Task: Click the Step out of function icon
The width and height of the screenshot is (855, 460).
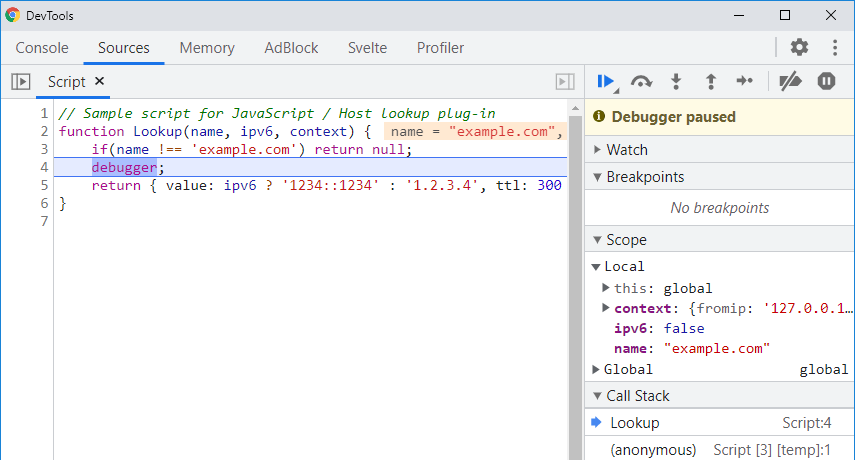Action: [x=710, y=82]
